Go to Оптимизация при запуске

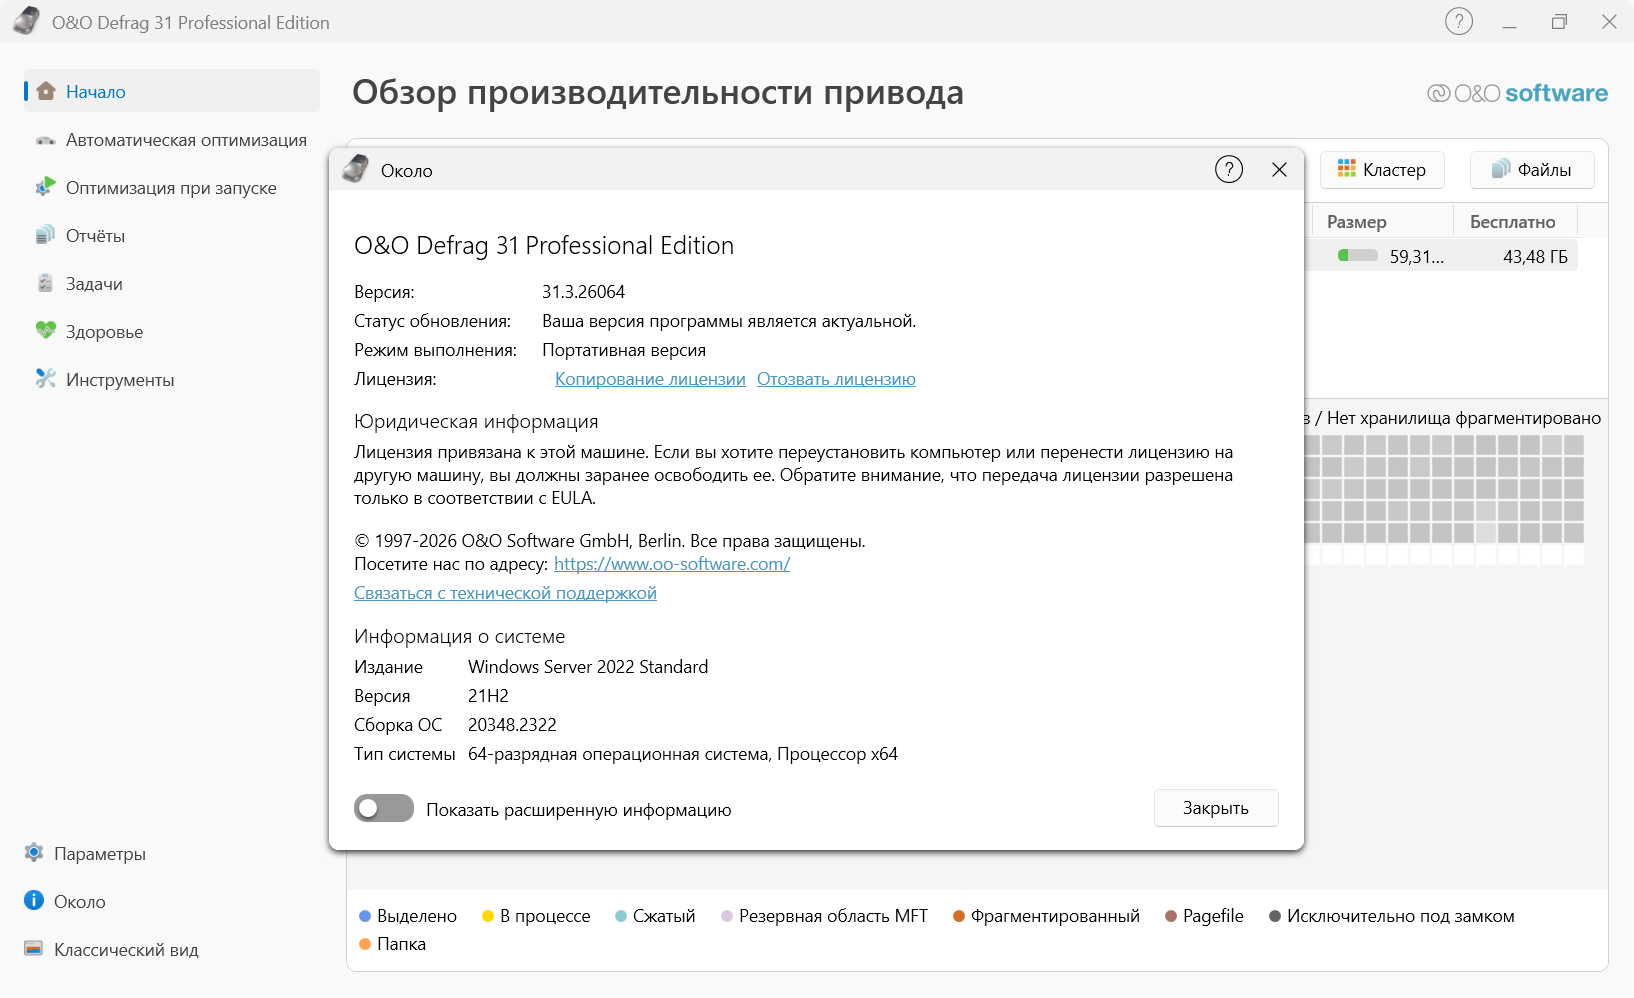point(172,188)
